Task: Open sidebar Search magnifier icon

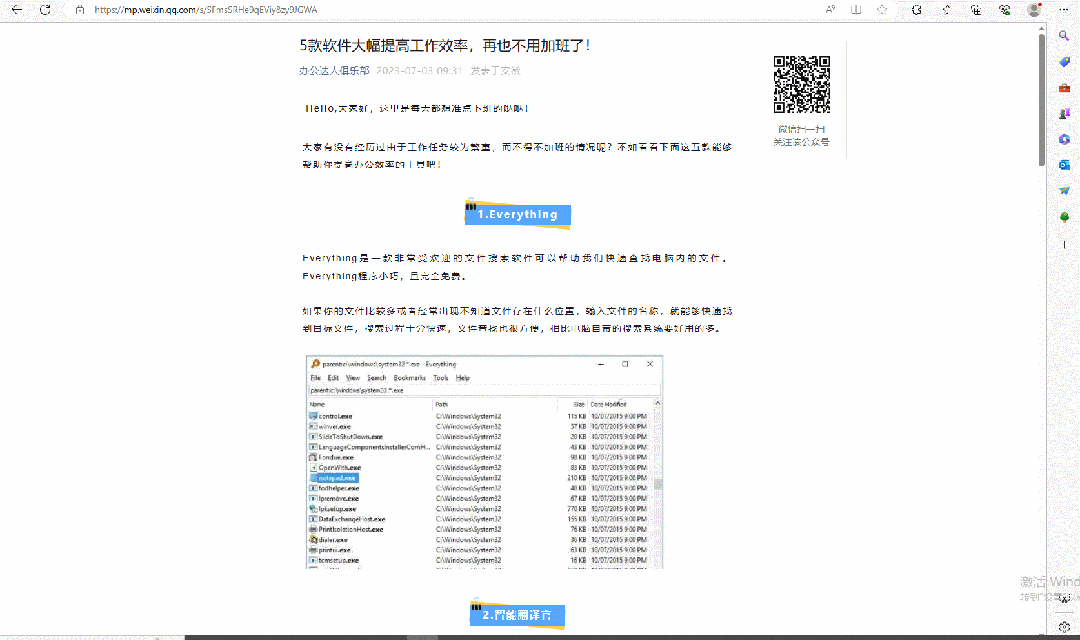Action: coord(1064,36)
